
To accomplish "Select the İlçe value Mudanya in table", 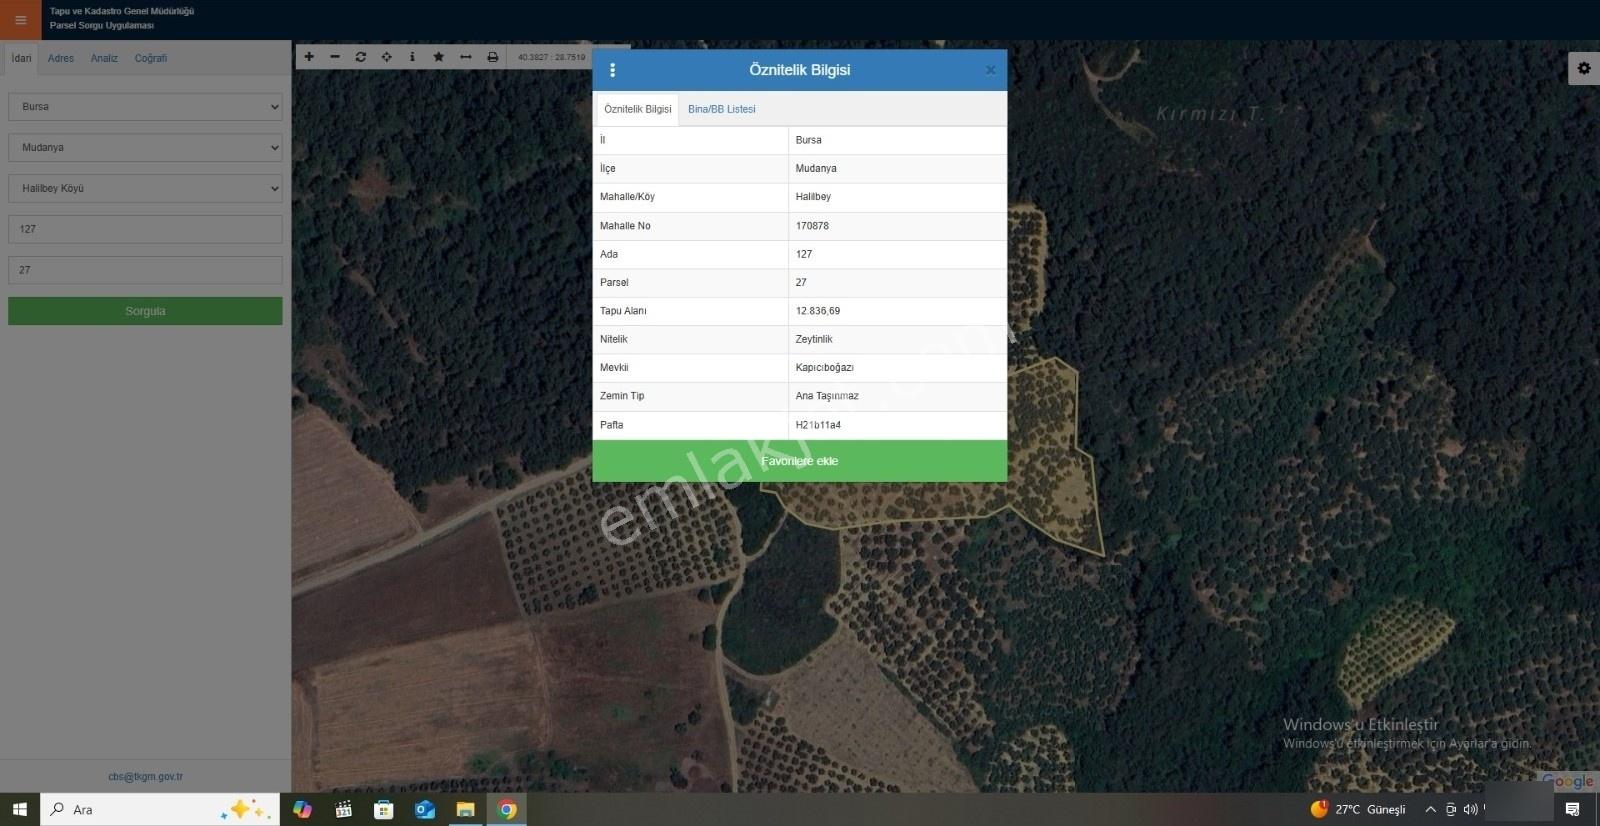I will click(x=816, y=168).
